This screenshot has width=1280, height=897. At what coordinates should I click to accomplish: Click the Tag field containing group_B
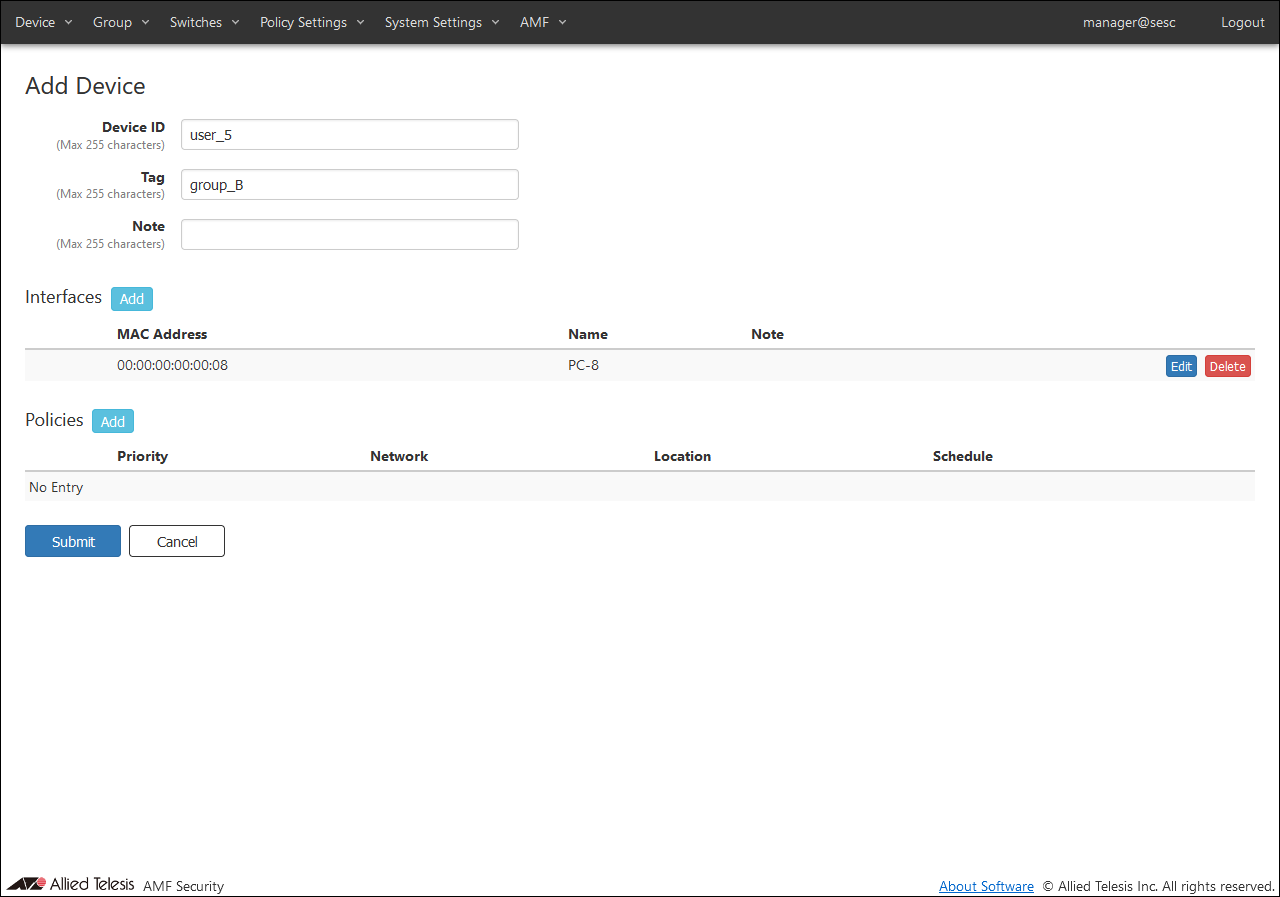pyautogui.click(x=349, y=185)
